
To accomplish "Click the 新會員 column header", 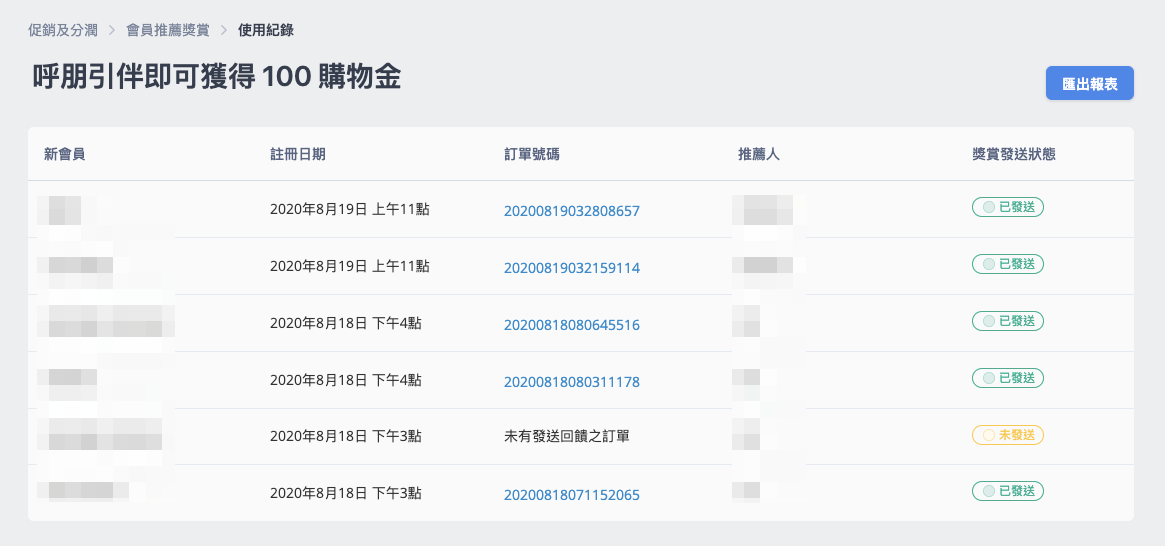I will point(65,155).
